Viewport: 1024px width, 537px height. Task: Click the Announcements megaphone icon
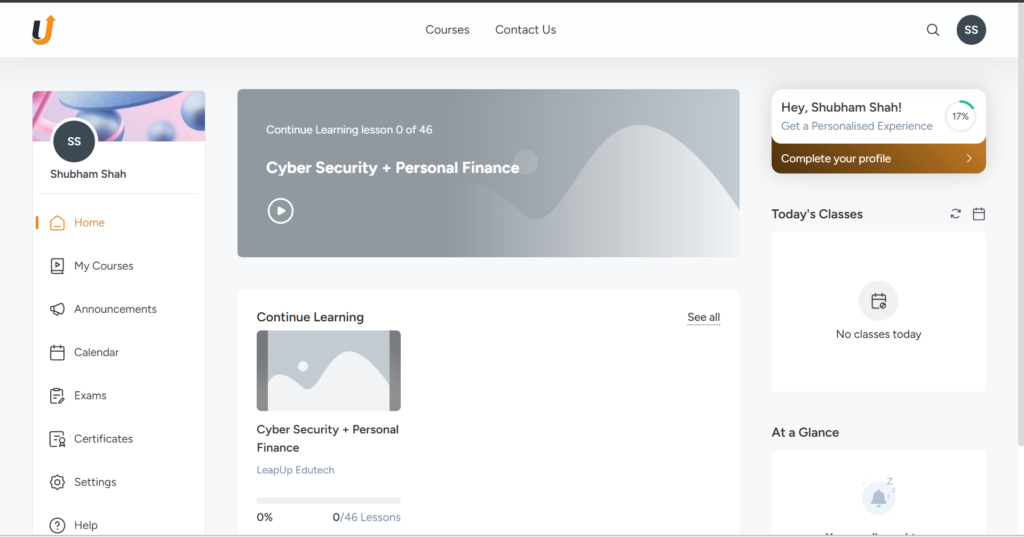57,309
